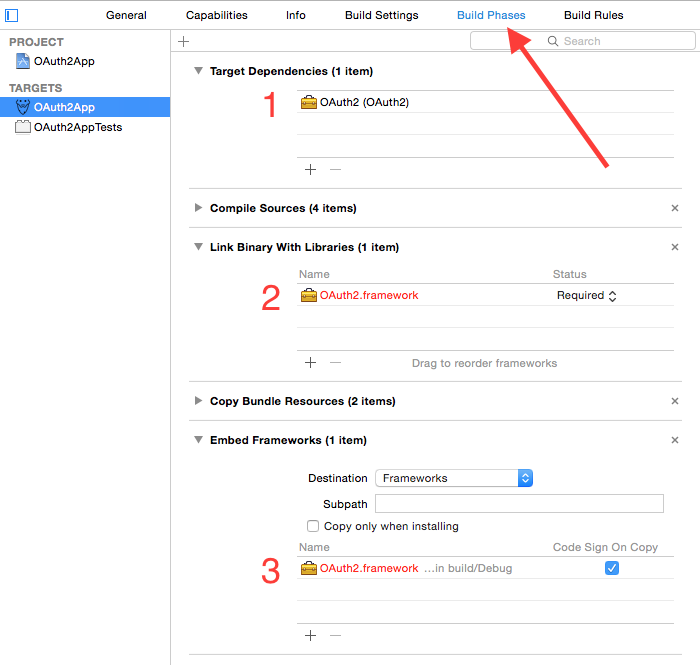Delete the Copy Bundle Resources phase

click(x=675, y=401)
